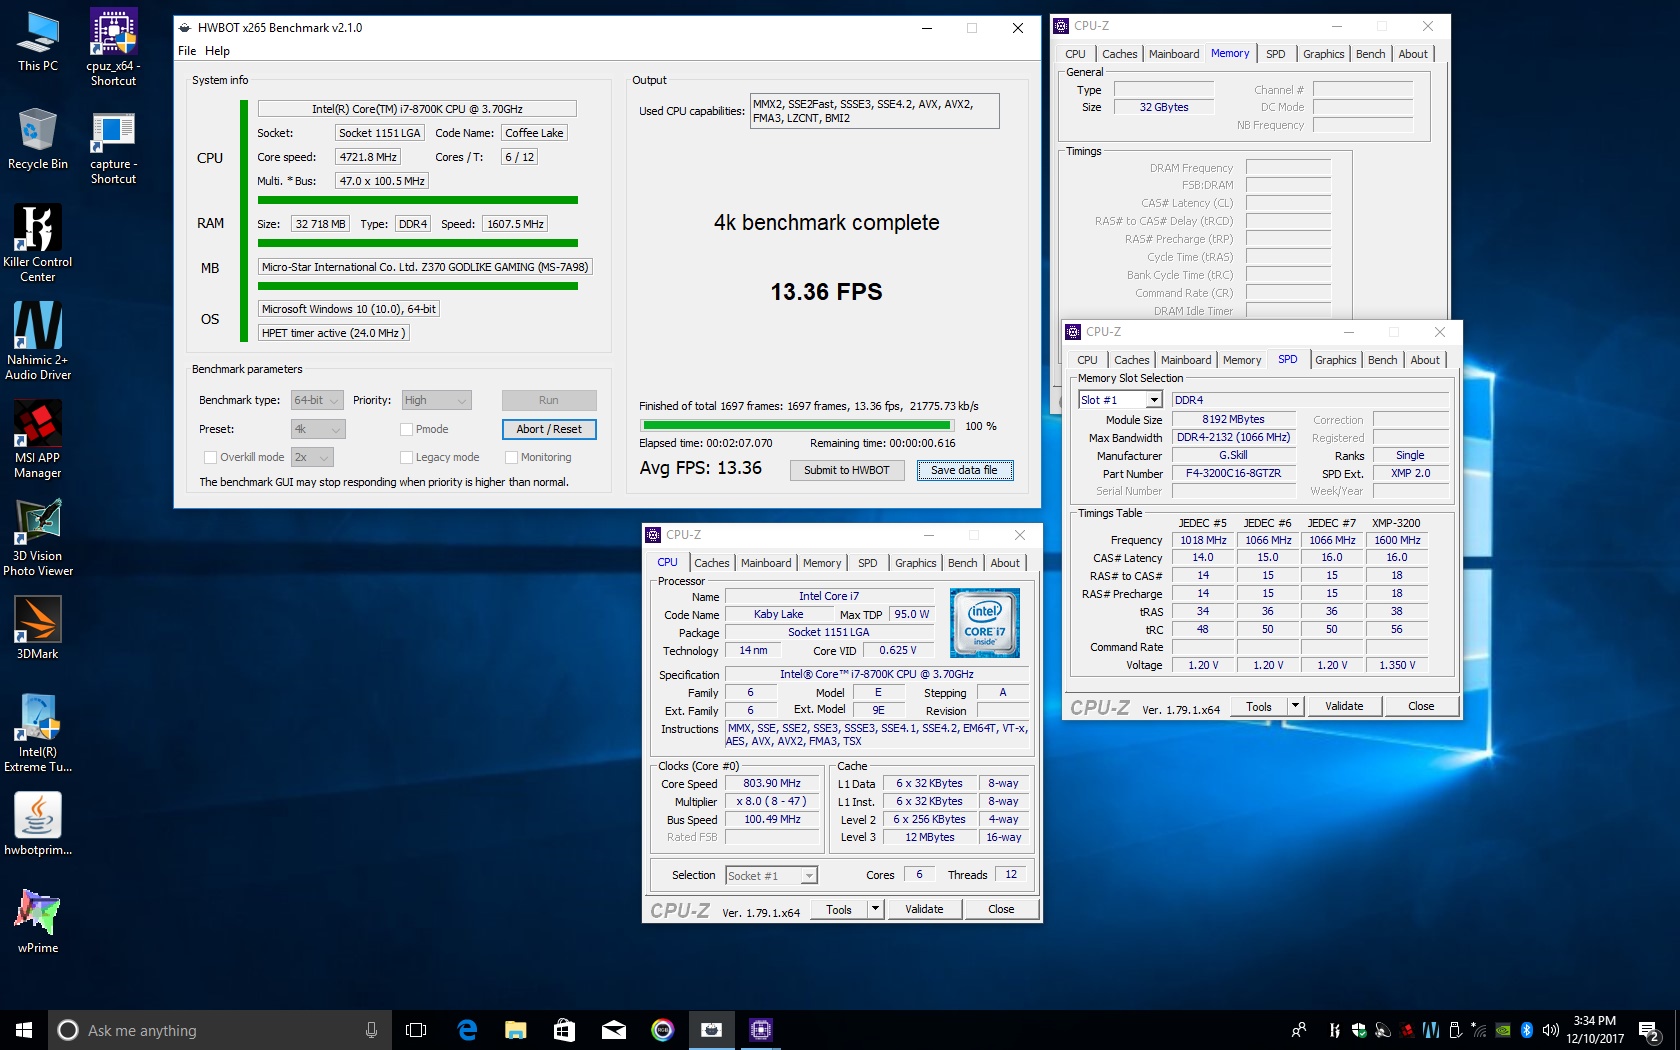Expand the Tools arrow in SPD CPU-Z window
This screenshot has width=1680, height=1050.
tap(1295, 706)
